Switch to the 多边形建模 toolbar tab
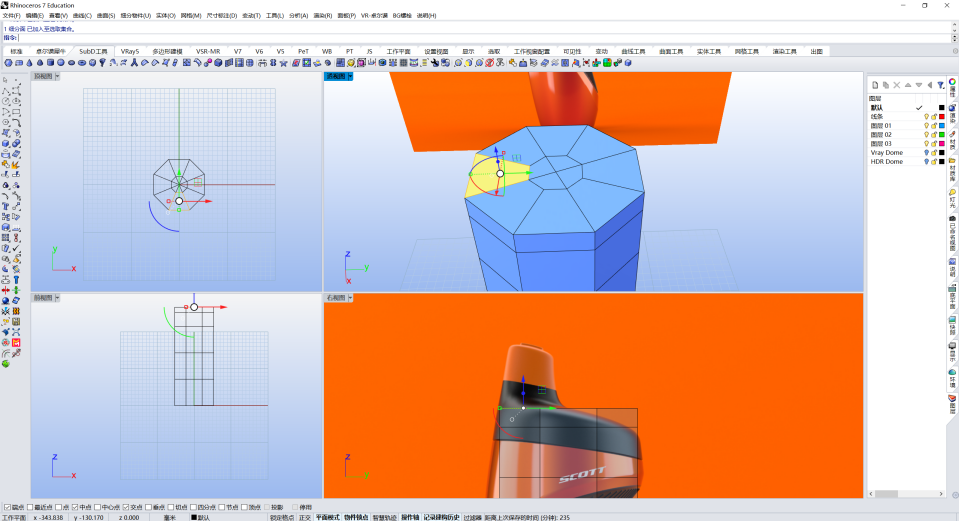 click(168, 51)
